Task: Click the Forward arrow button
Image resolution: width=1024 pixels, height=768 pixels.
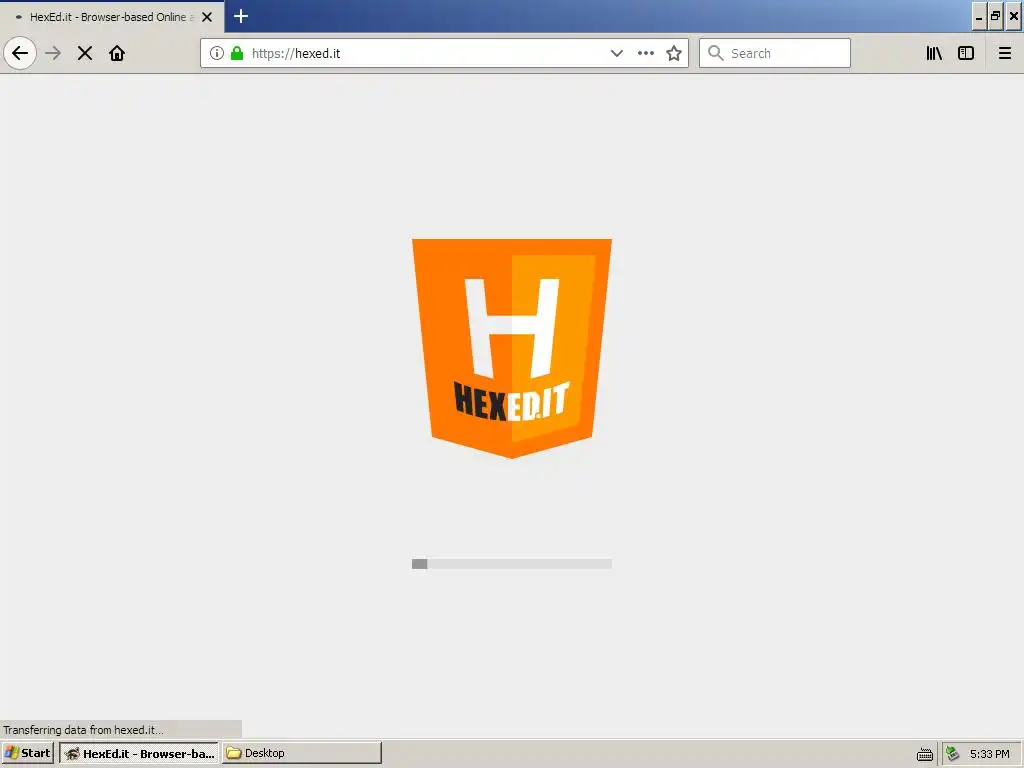Action: point(53,53)
